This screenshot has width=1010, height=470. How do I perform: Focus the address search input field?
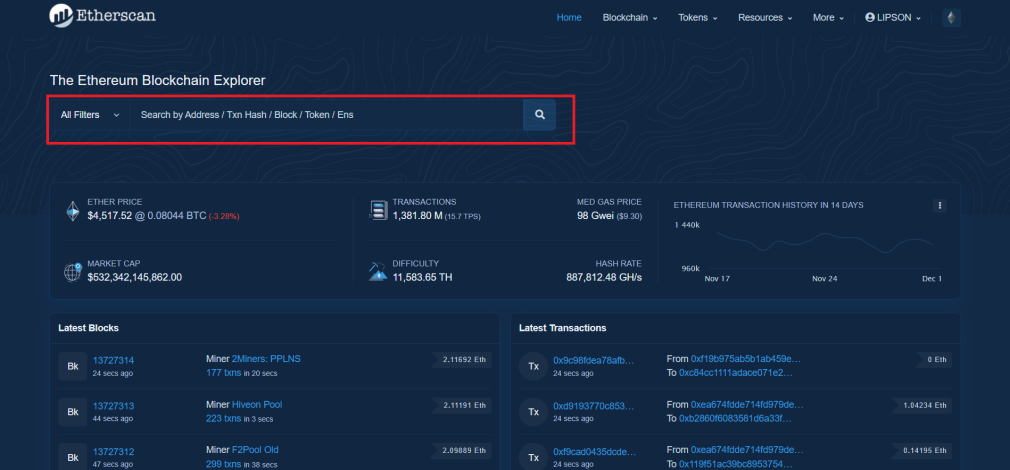327,115
